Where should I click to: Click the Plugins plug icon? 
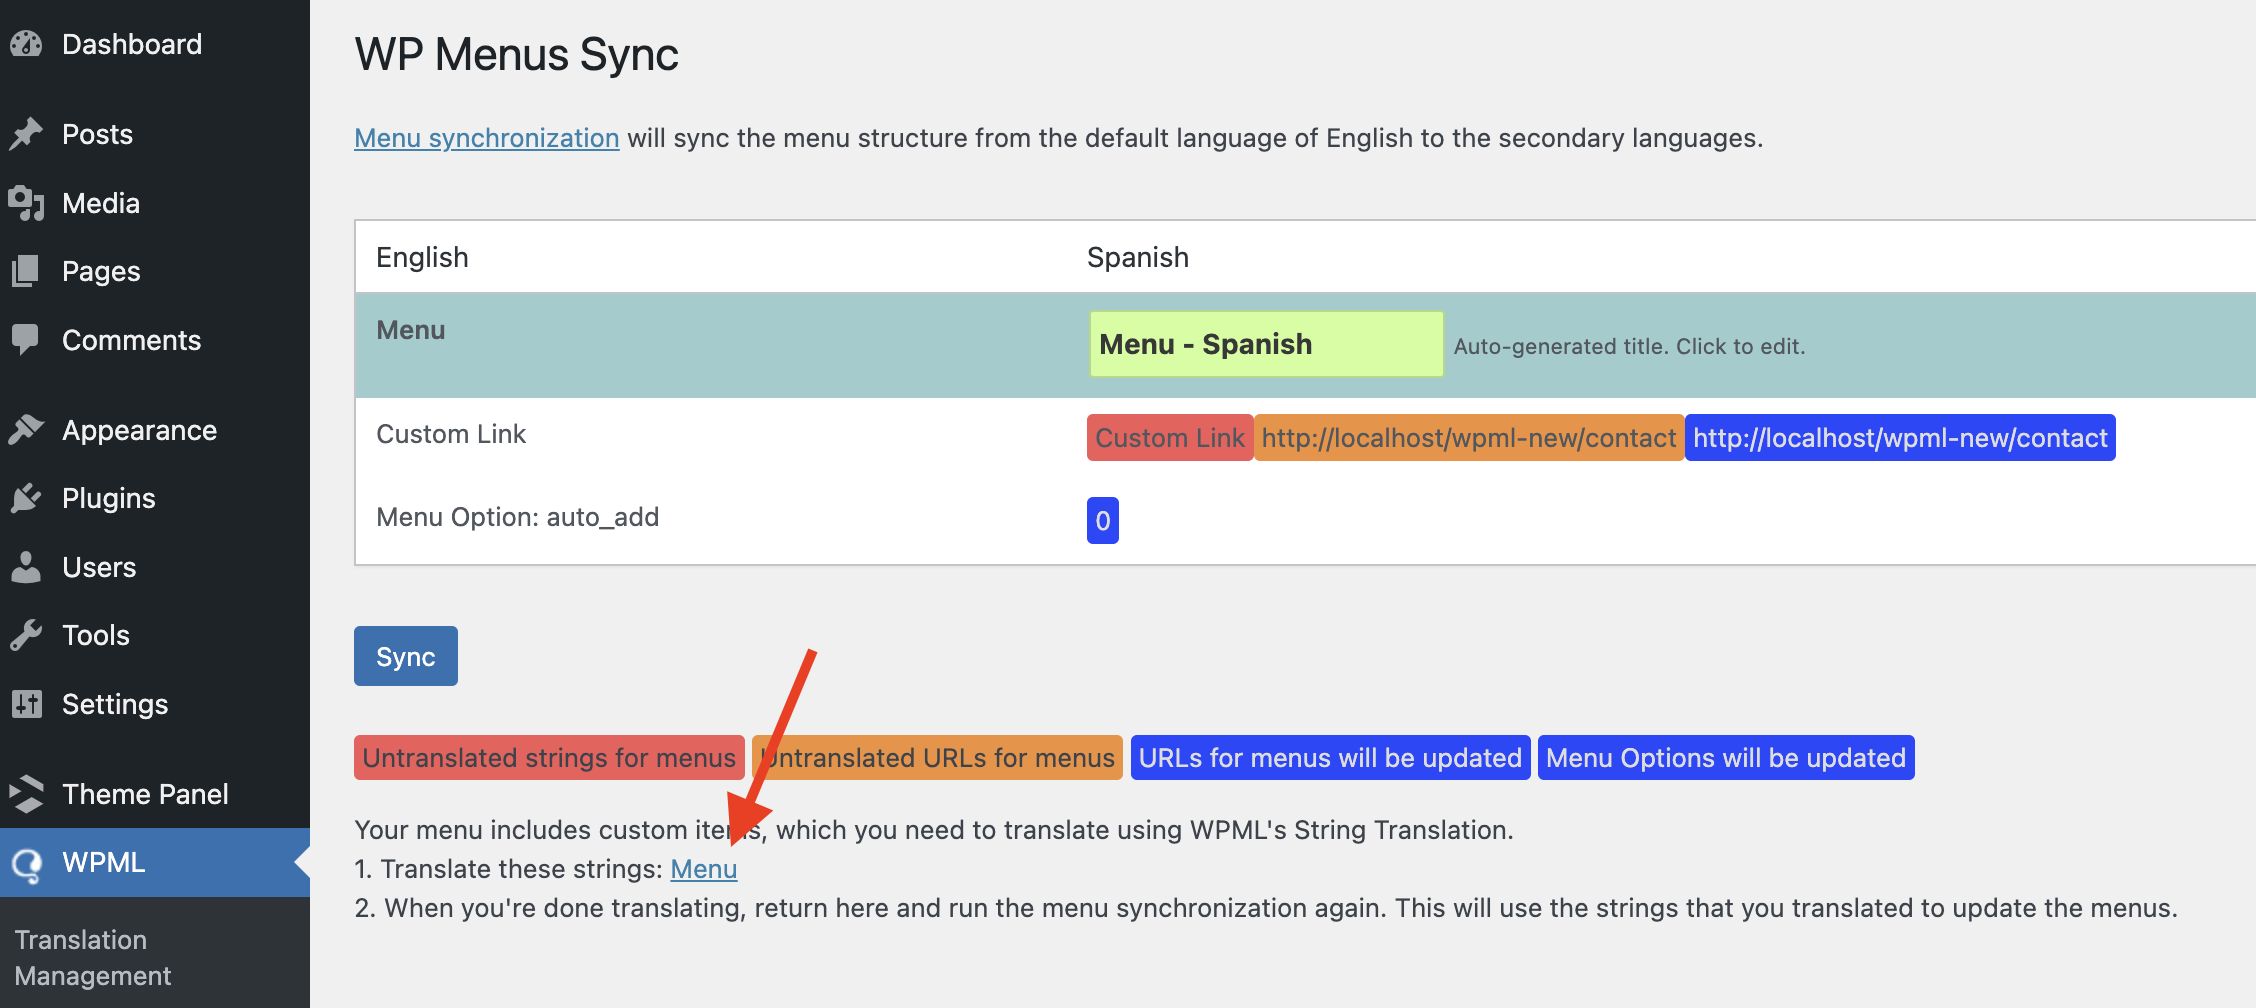tap(26, 498)
